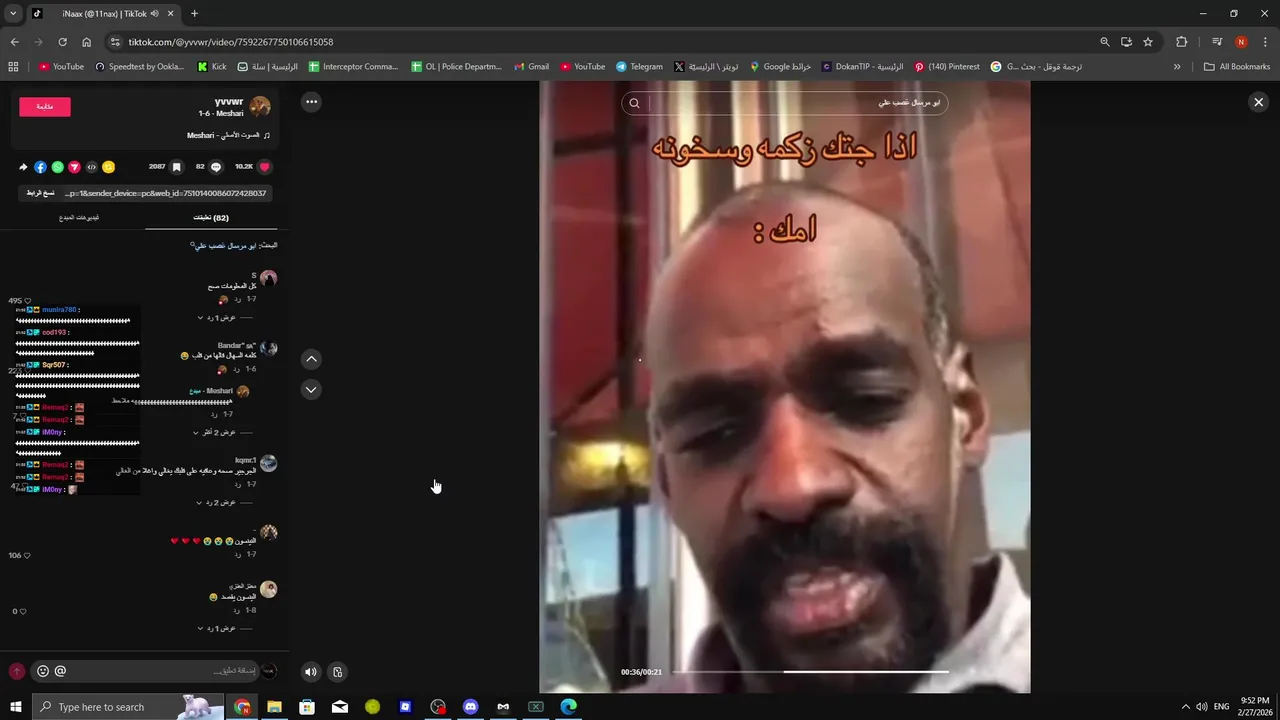Like S's comment with 495 likes
1280x720 pixels.
(27, 300)
